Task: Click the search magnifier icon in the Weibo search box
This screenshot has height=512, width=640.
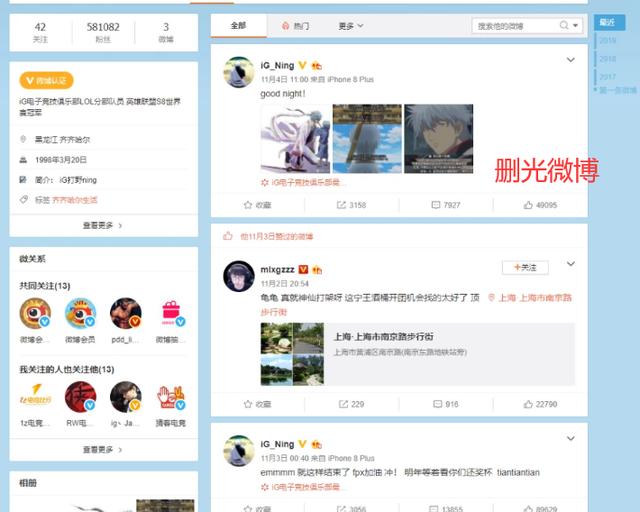Action: click(x=564, y=25)
